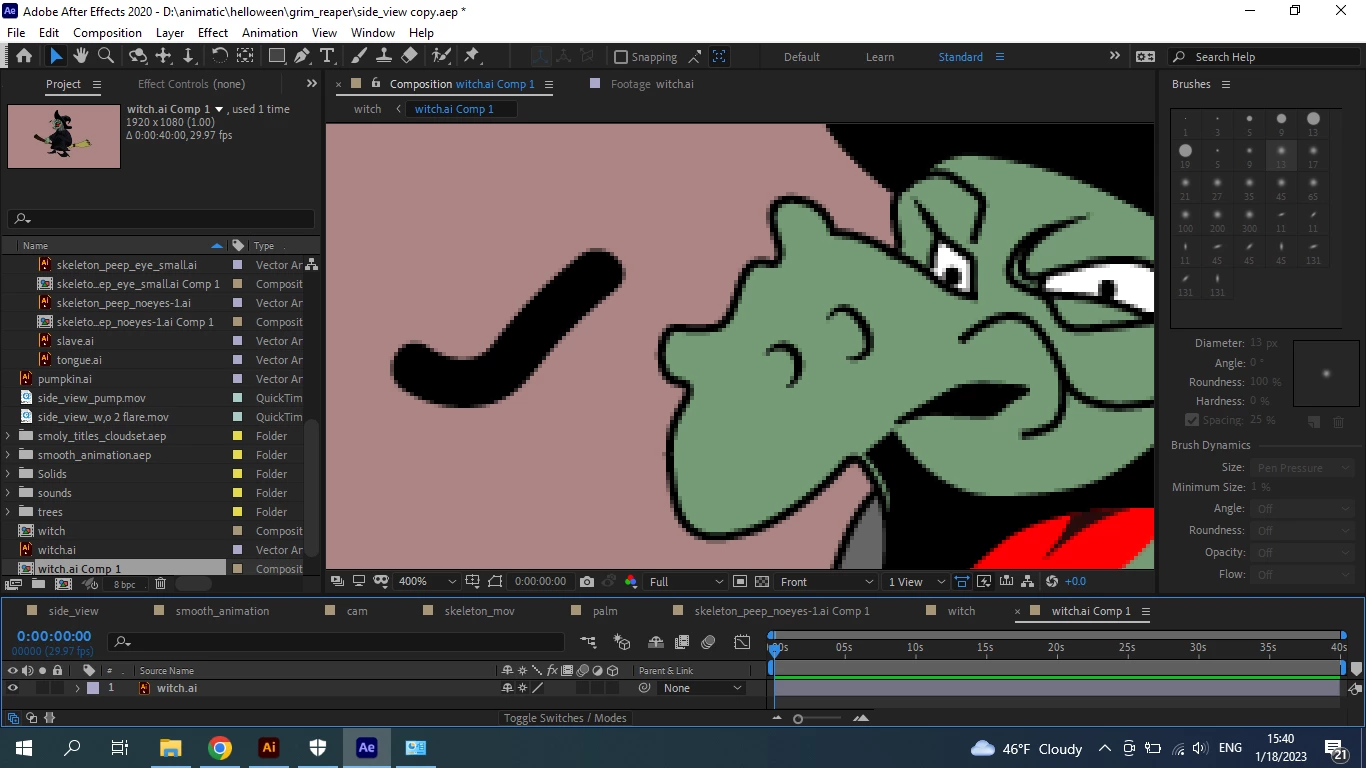The image size is (1366, 768).
Task: Toggle the Spacing checkbox in Brushes
Action: click(1192, 420)
